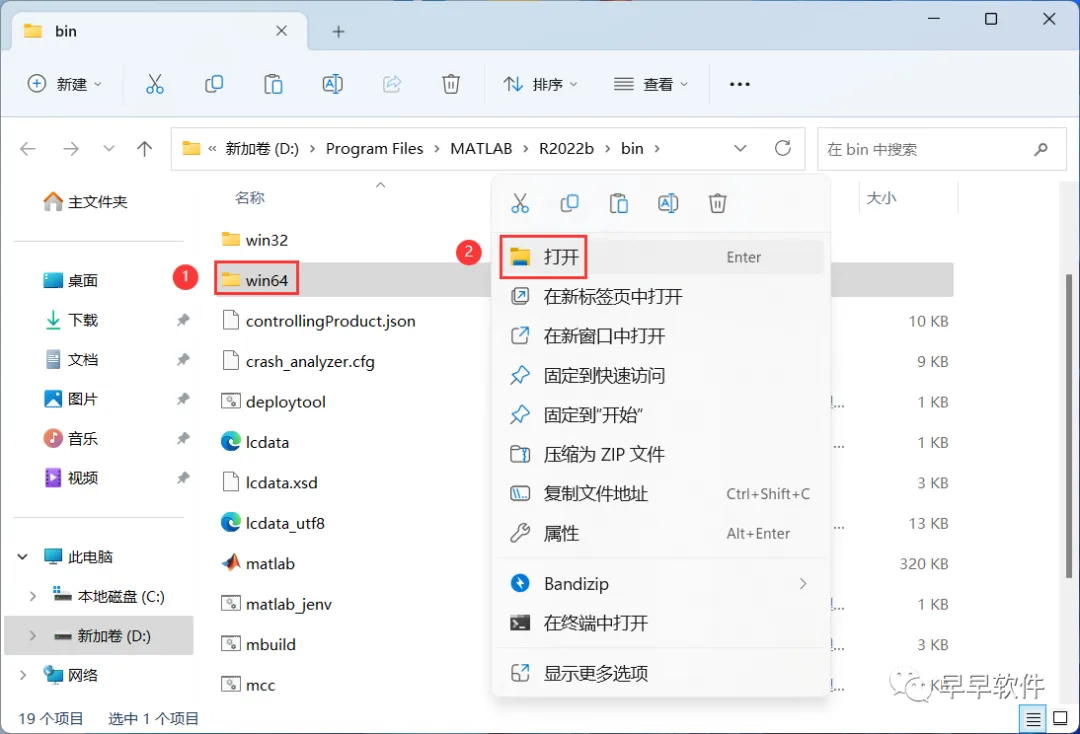Open recent locations dropdown arrow
The image size is (1080, 734).
[109, 149]
